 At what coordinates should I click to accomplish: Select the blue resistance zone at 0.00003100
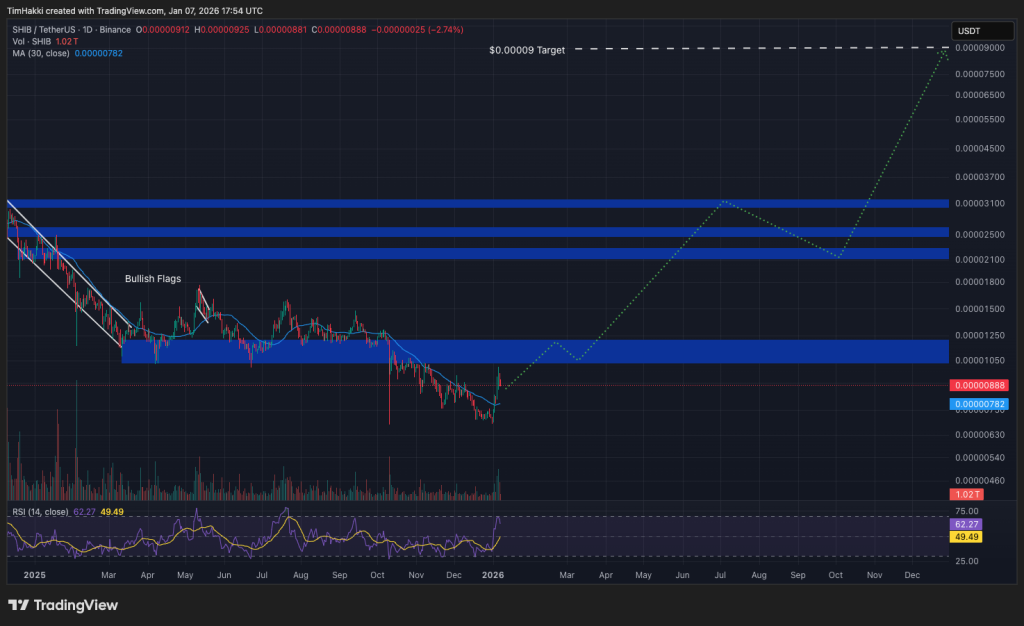477,204
